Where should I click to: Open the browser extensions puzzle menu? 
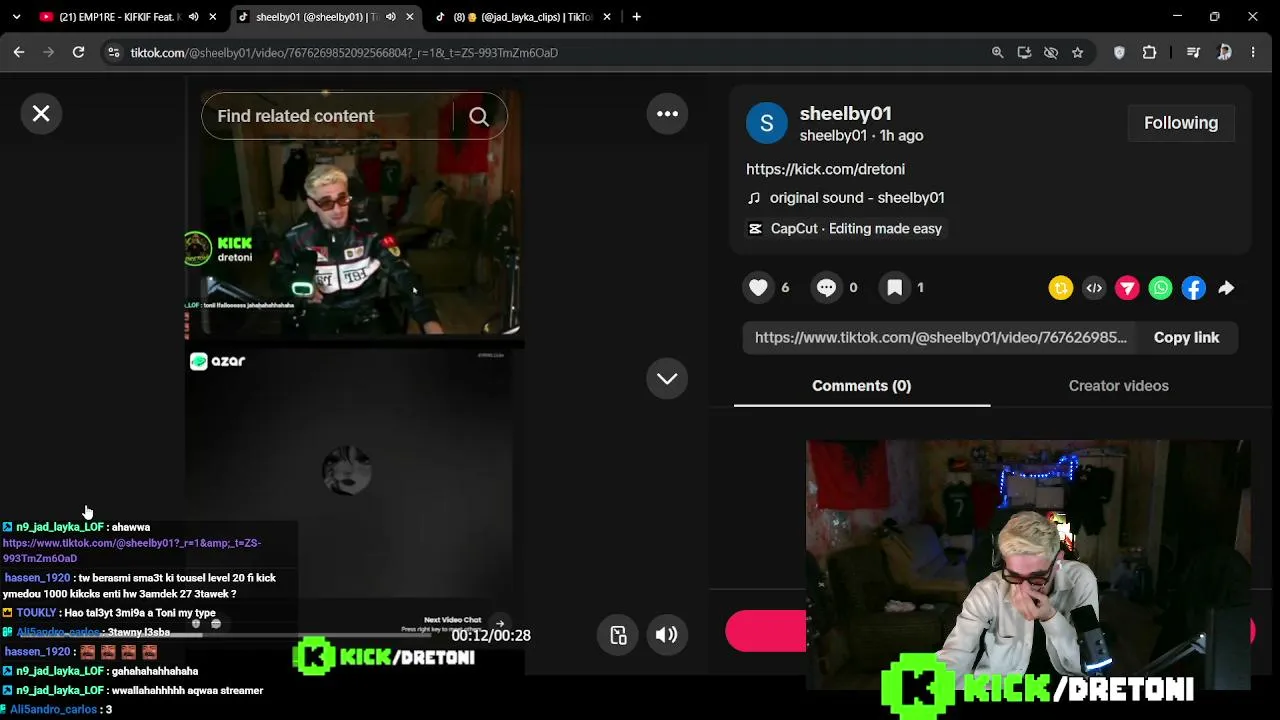click(1149, 53)
